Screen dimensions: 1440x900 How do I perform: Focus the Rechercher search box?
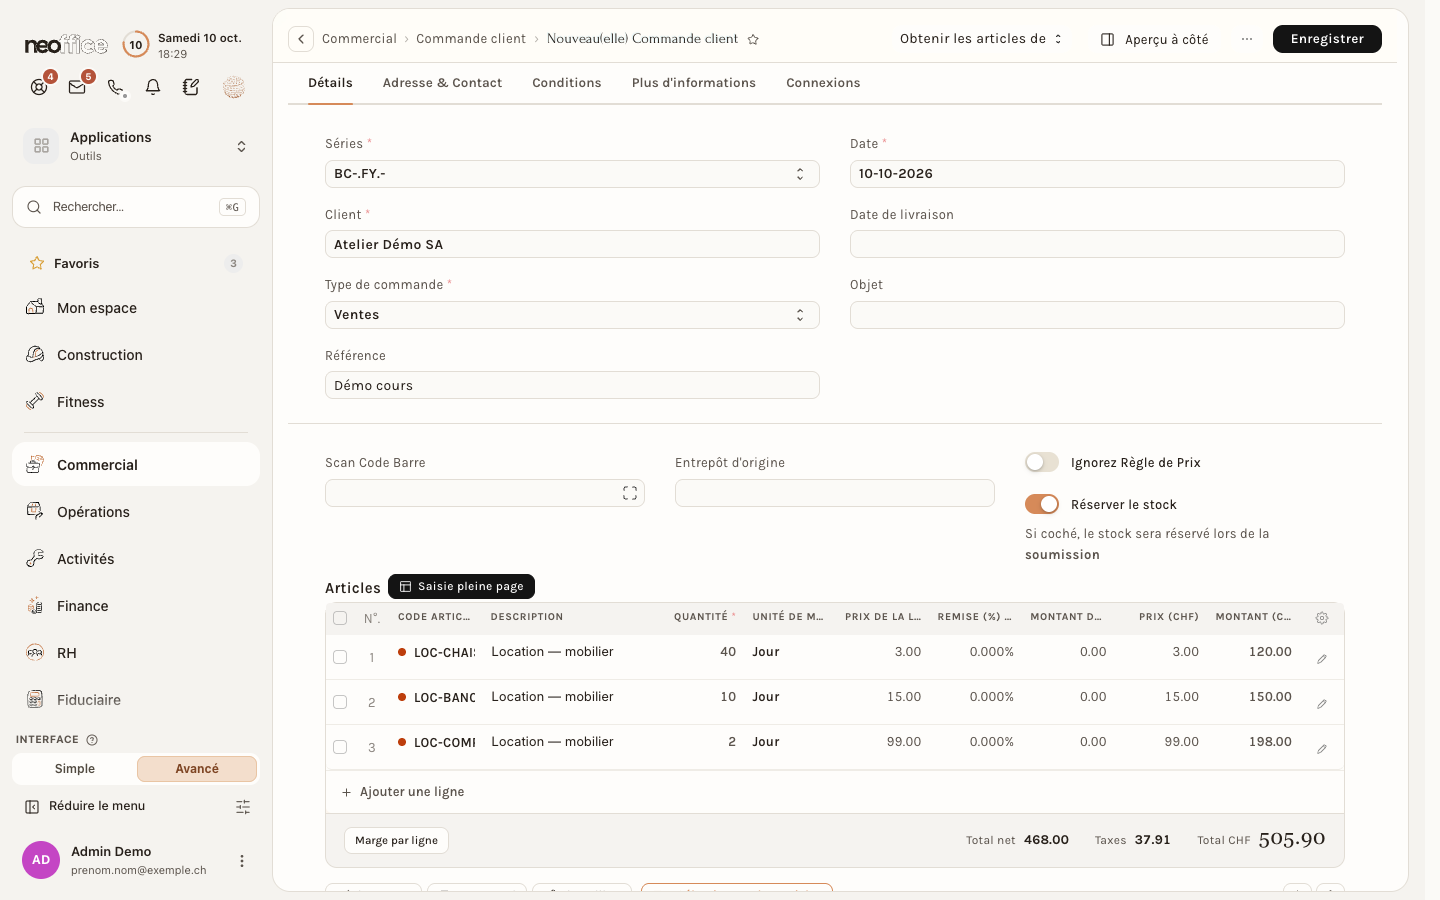pos(136,207)
